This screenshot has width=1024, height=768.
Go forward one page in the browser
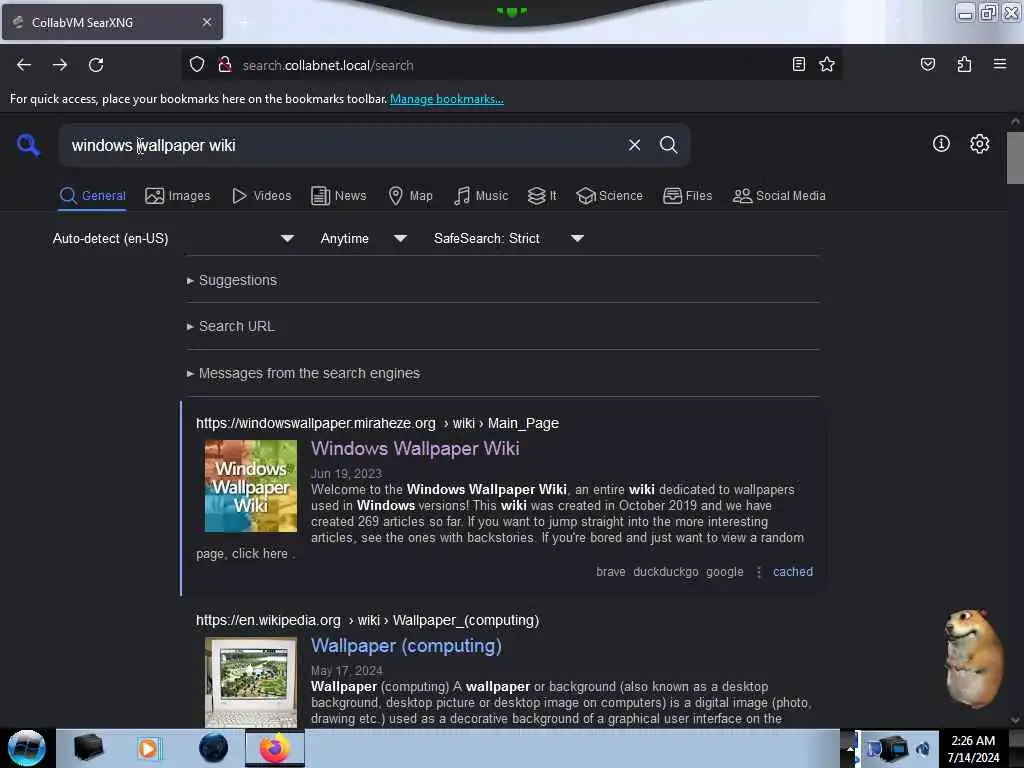pyautogui.click(x=60, y=65)
